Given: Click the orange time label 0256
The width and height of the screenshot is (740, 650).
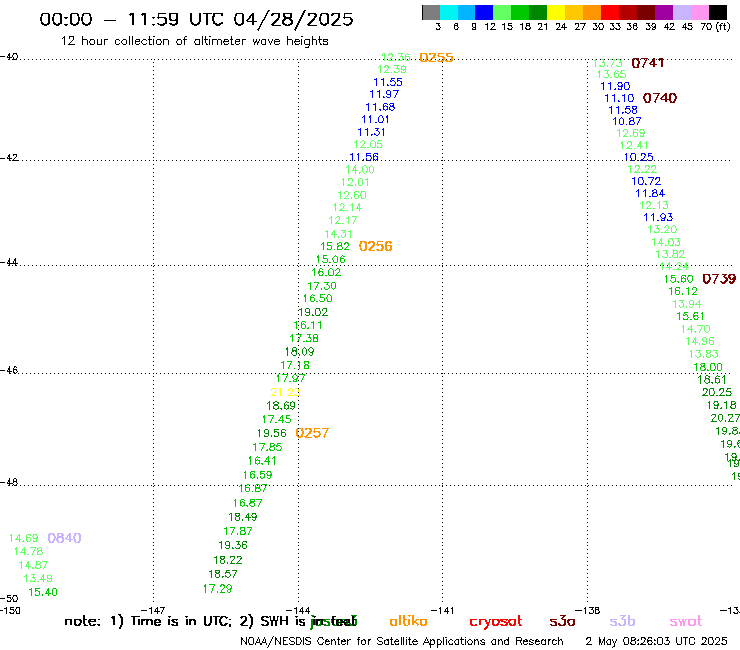Looking at the screenshot, I should tap(376, 246).
